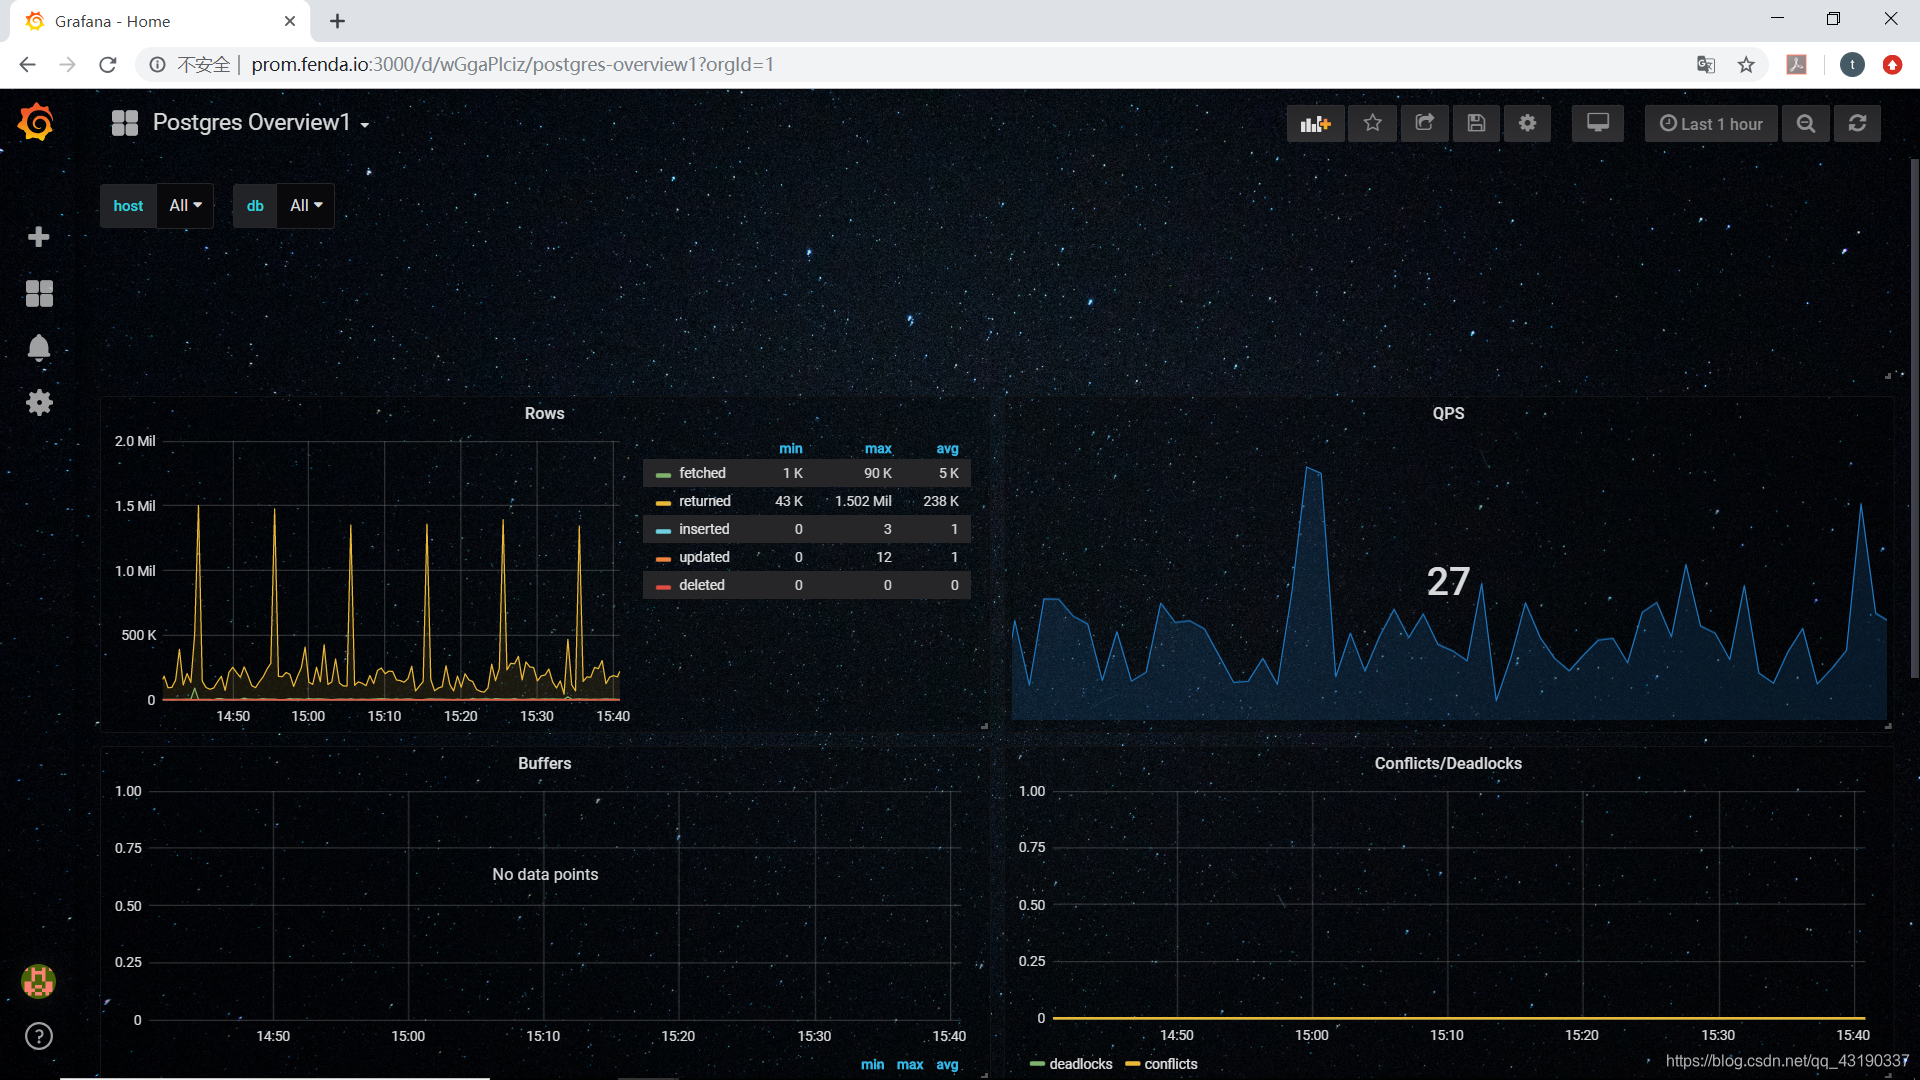Screen dimensions: 1920x1080
Task: Click the host variable label
Action: tap(128, 206)
